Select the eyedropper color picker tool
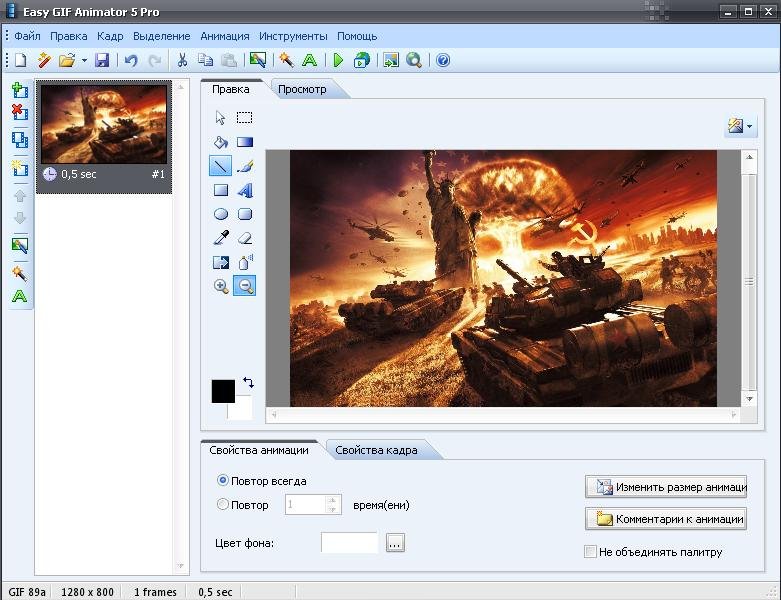The width and height of the screenshot is (781, 600). pyautogui.click(x=221, y=238)
